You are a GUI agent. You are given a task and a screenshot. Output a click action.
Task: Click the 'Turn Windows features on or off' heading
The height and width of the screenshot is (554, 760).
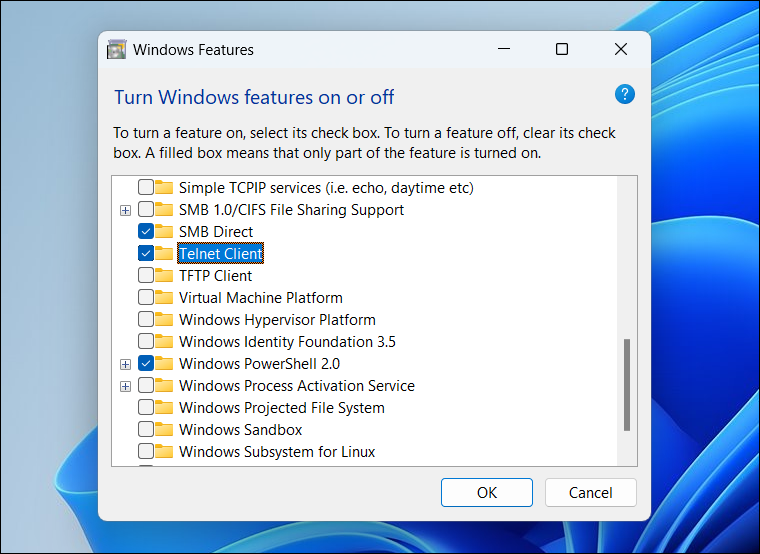254,97
